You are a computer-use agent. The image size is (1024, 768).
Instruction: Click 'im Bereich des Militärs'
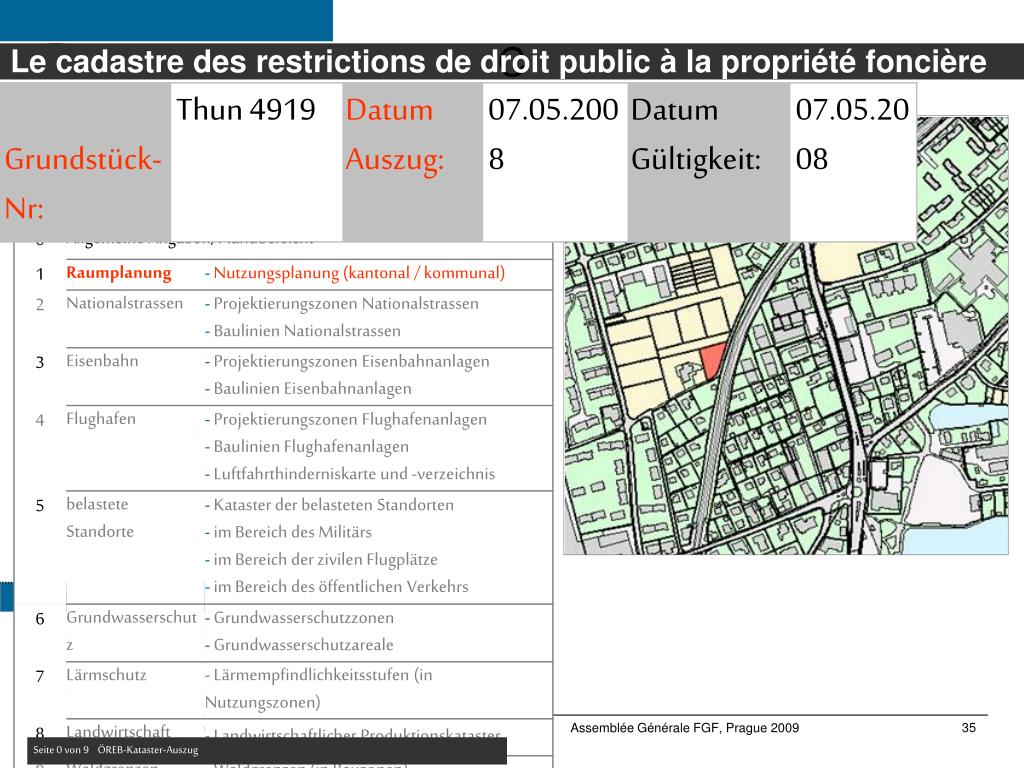tap(292, 532)
